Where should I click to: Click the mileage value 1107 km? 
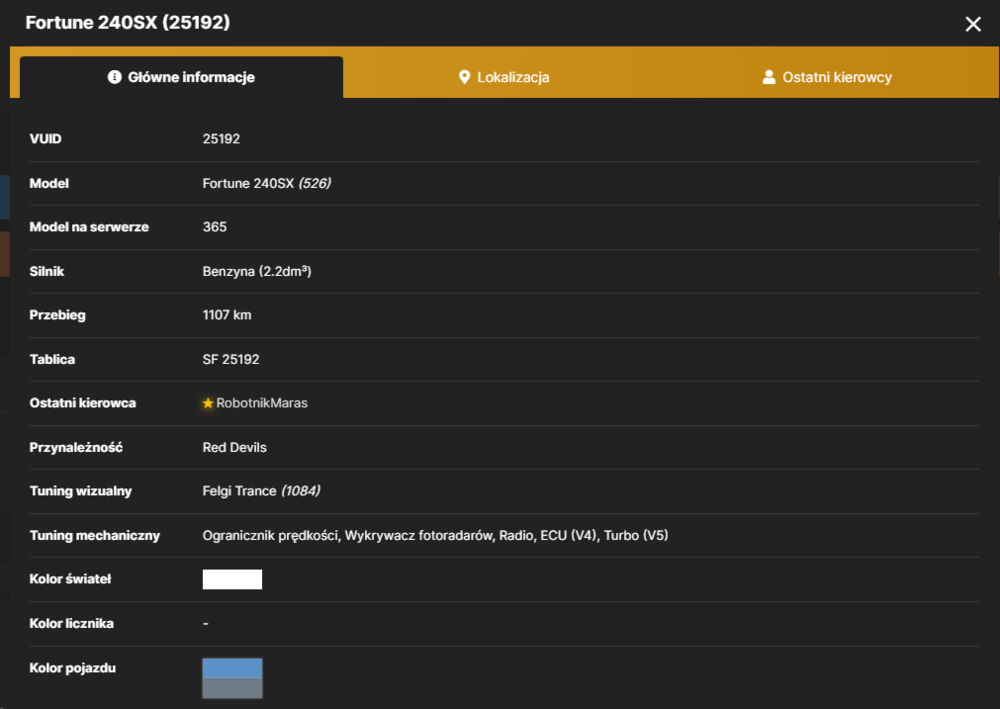[x=227, y=315]
